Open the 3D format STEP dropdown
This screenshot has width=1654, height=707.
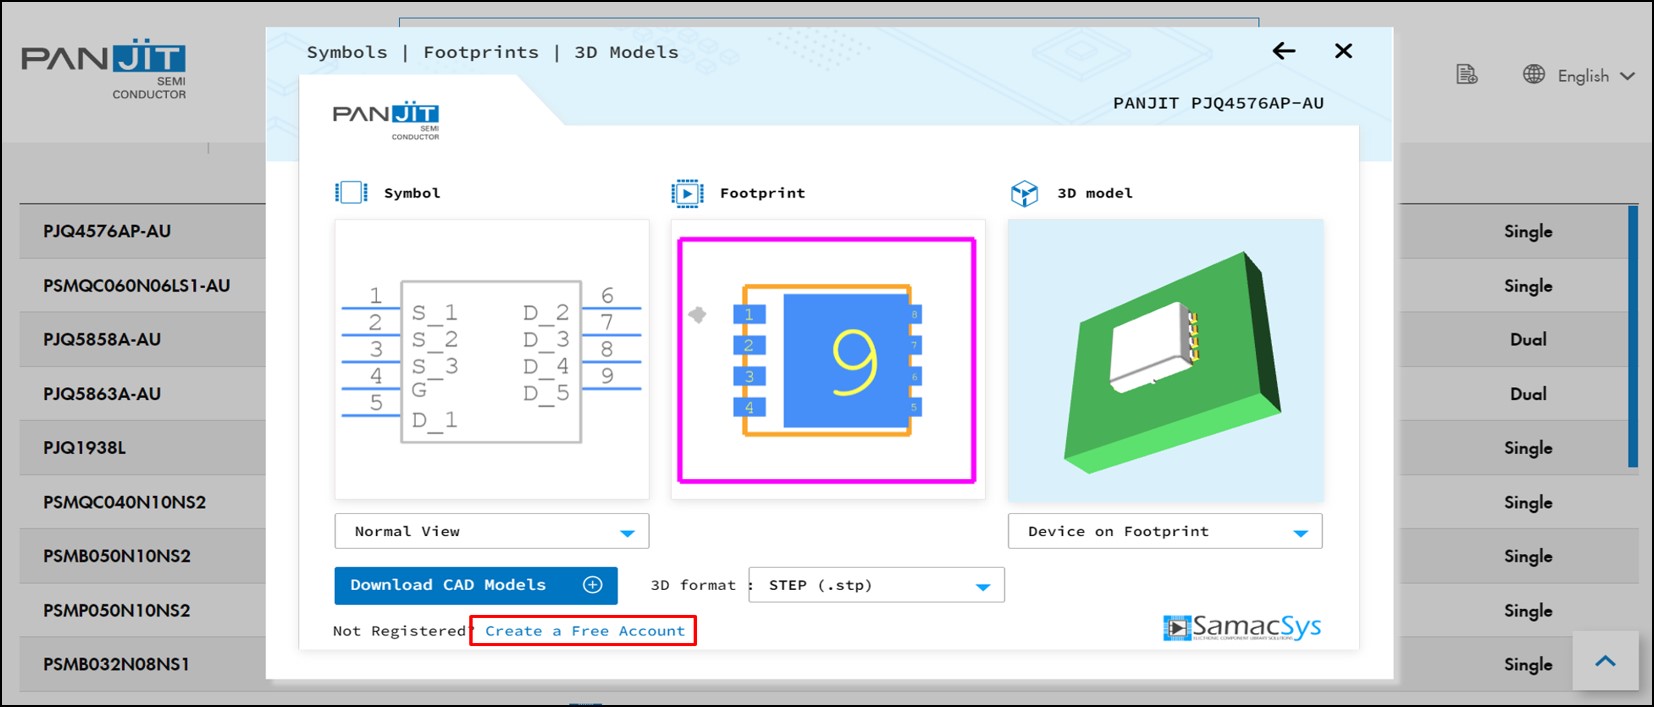tap(876, 585)
